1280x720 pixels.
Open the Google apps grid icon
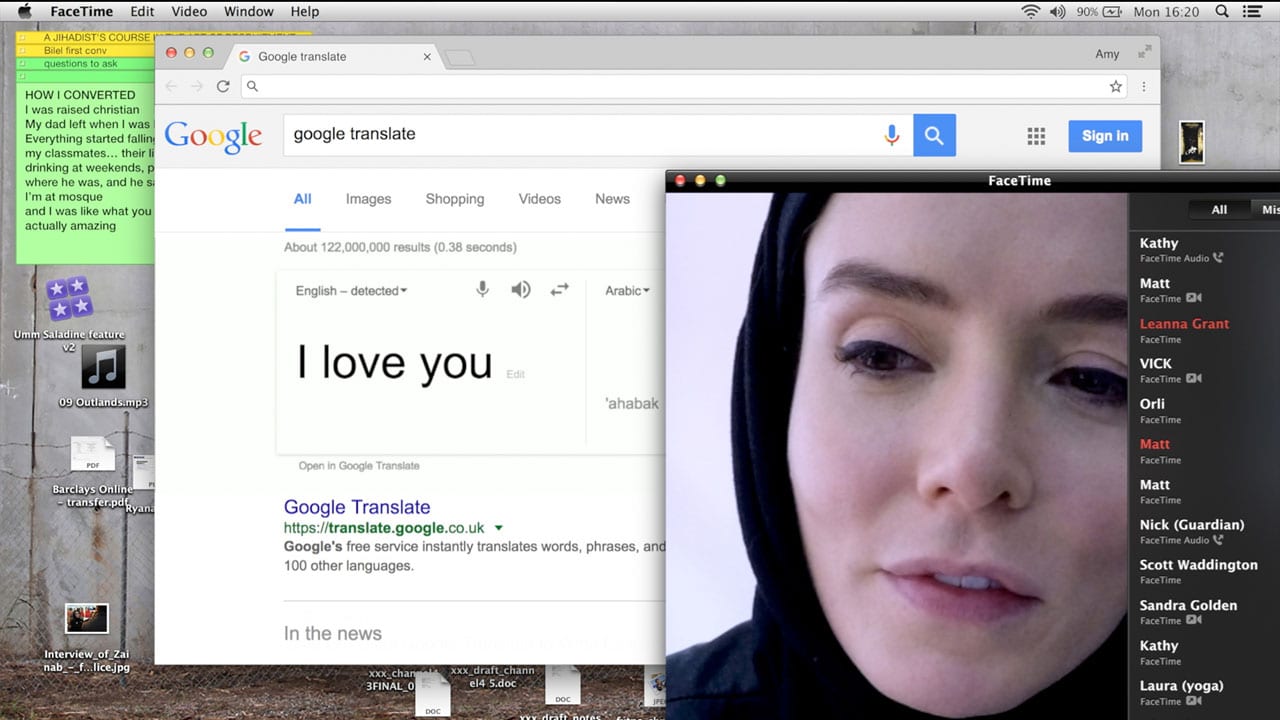(x=1036, y=135)
